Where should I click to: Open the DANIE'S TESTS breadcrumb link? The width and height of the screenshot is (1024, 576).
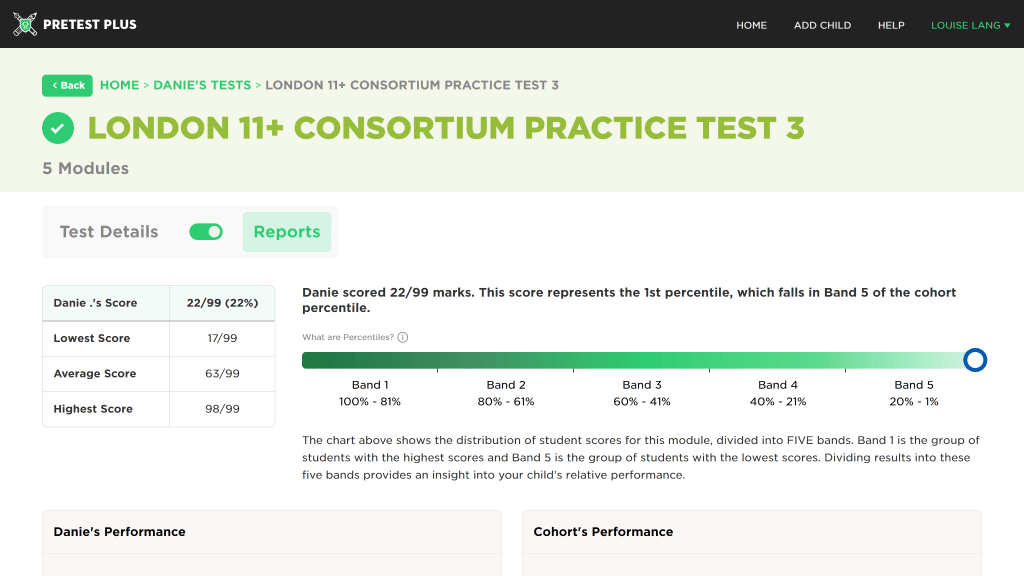pyautogui.click(x=202, y=85)
